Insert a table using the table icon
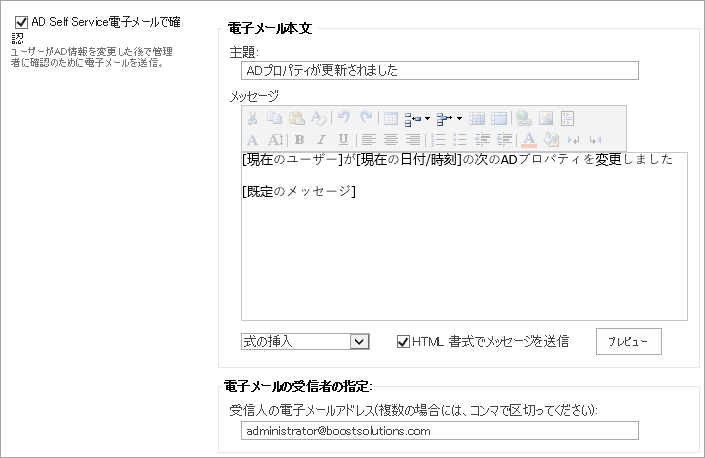This screenshot has width=705, height=458. click(x=391, y=119)
